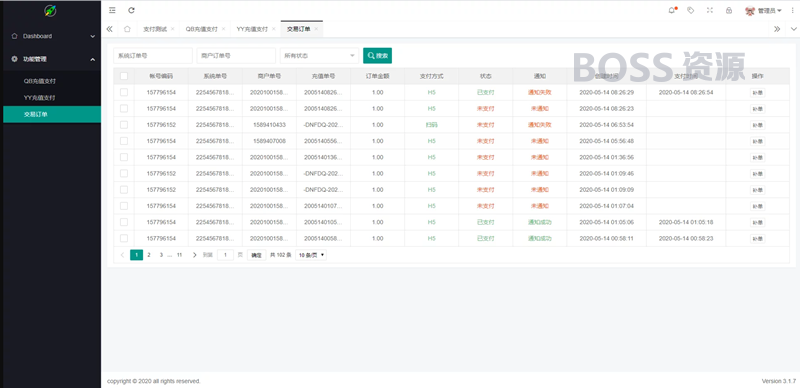
Task: Click the tag icon in top bar
Action: (x=690, y=10)
